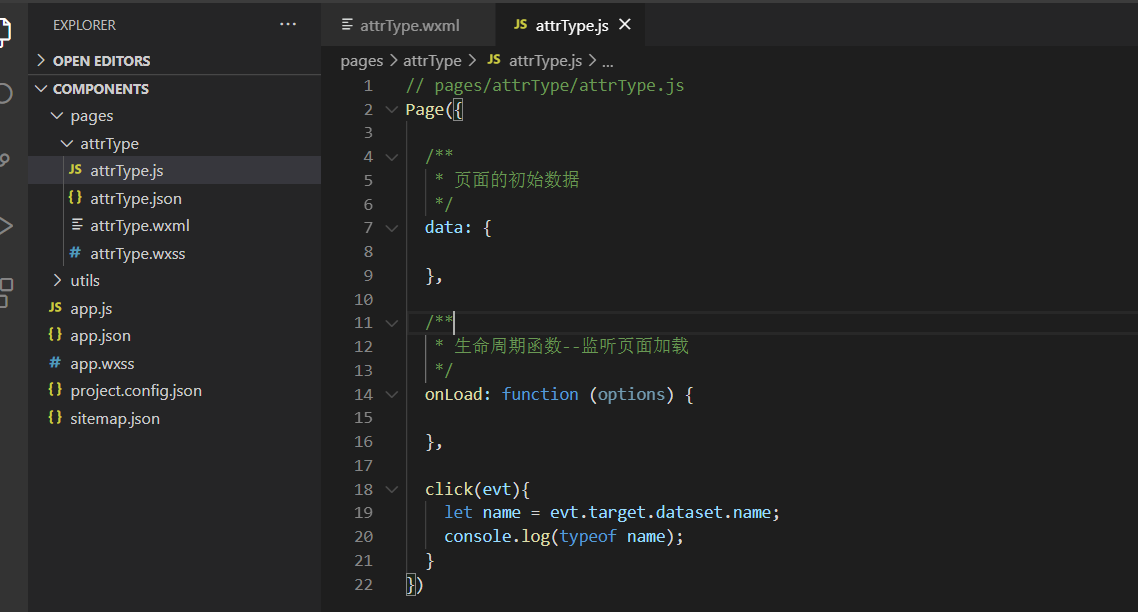Open attrType.json in the file tree
The width and height of the screenshot is (1138, 612).
174,198
